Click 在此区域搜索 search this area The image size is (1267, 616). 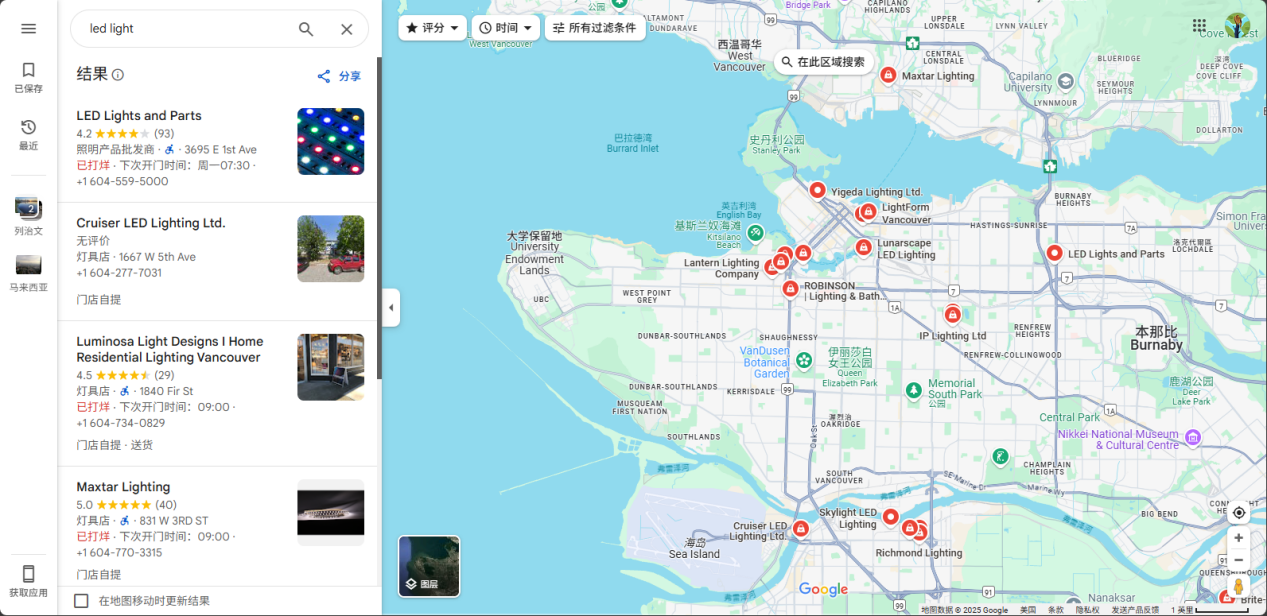[x=823, y=62]
